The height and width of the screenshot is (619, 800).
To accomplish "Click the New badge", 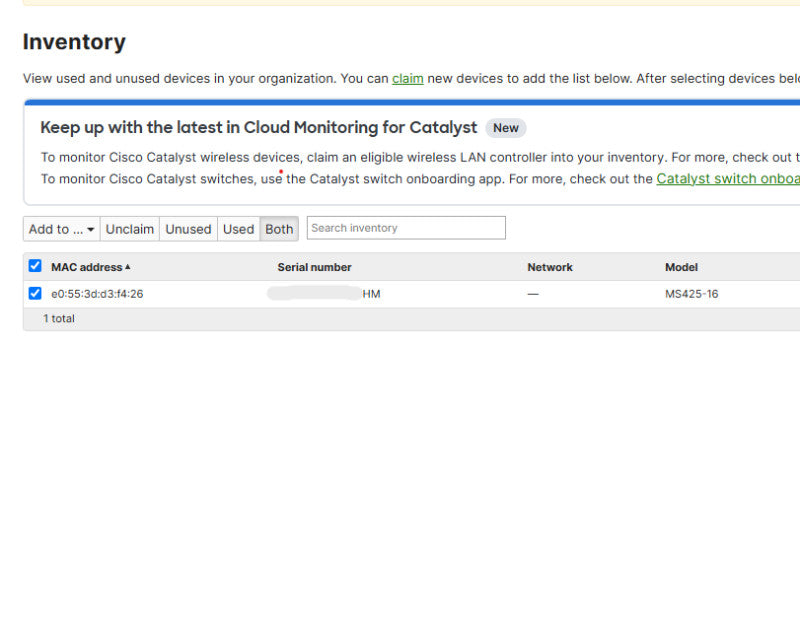I will pos(506,128).
